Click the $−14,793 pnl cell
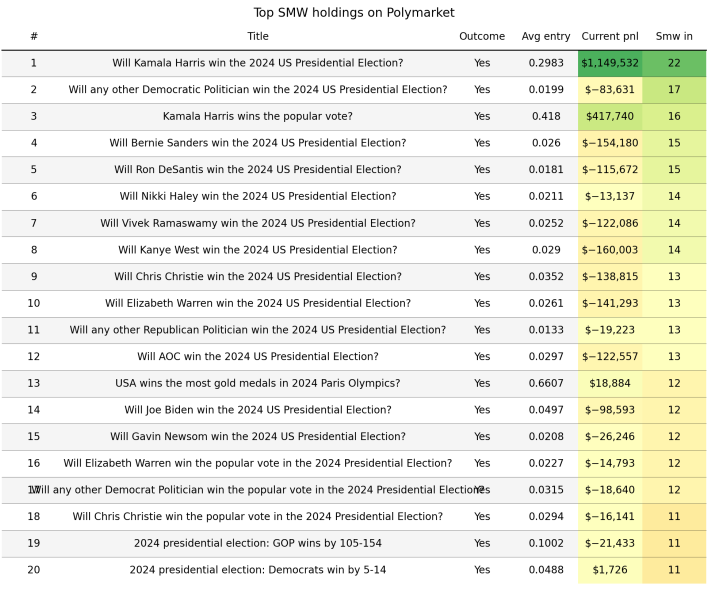Image resolution: width=713 pixels, height=589 pixels. (x=610, y=463)
